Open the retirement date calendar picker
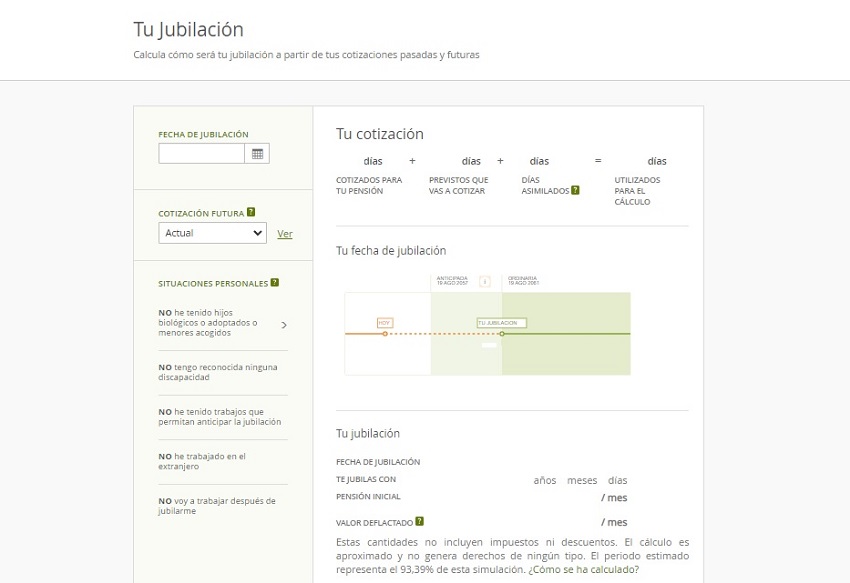 coord(257,154)
